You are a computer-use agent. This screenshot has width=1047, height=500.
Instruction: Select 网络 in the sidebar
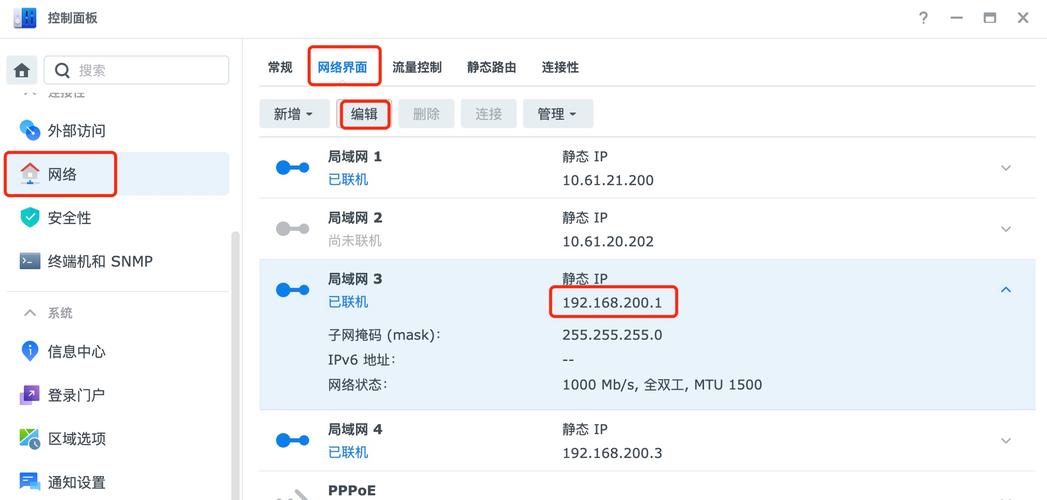[x=118, y=174]
